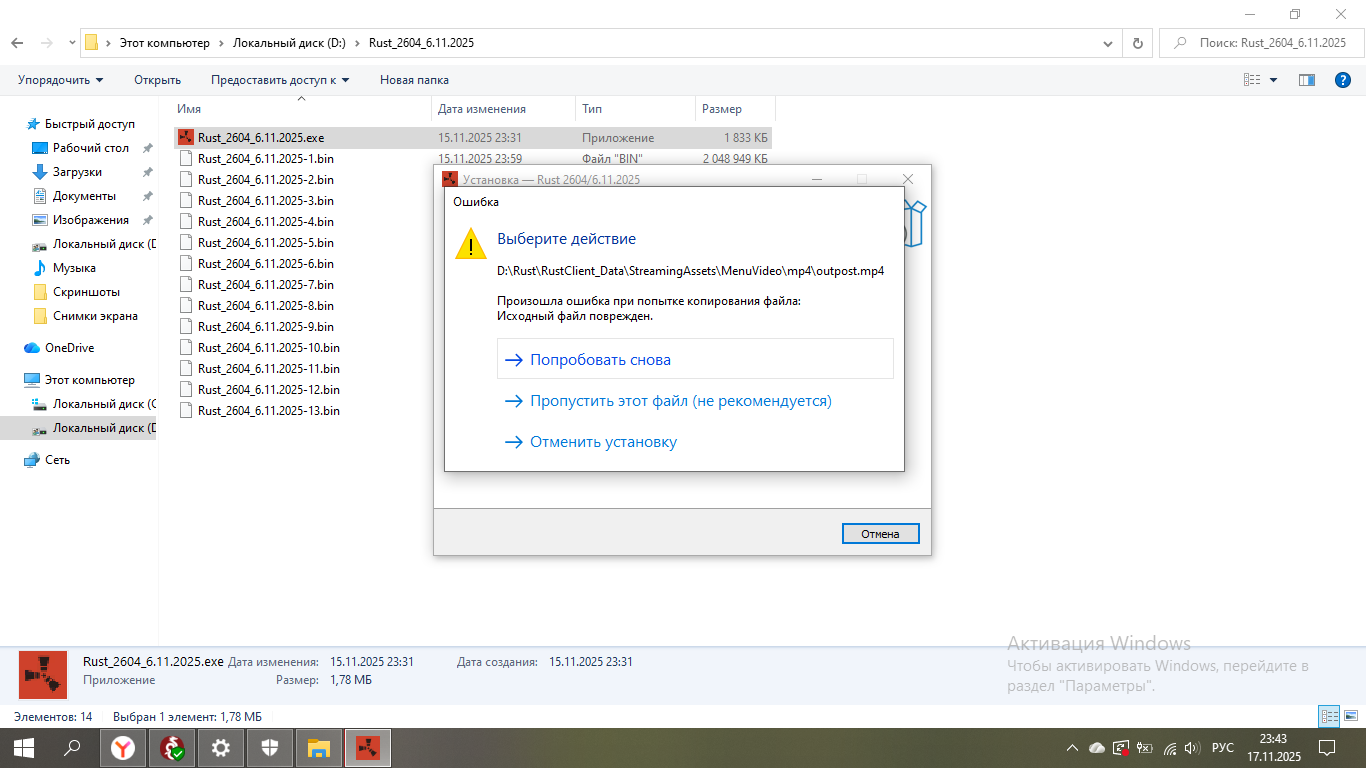The height and width of the screenshot is (768, 1366).
Task: Open the help question mark icon
Action: pos(1343,80)
